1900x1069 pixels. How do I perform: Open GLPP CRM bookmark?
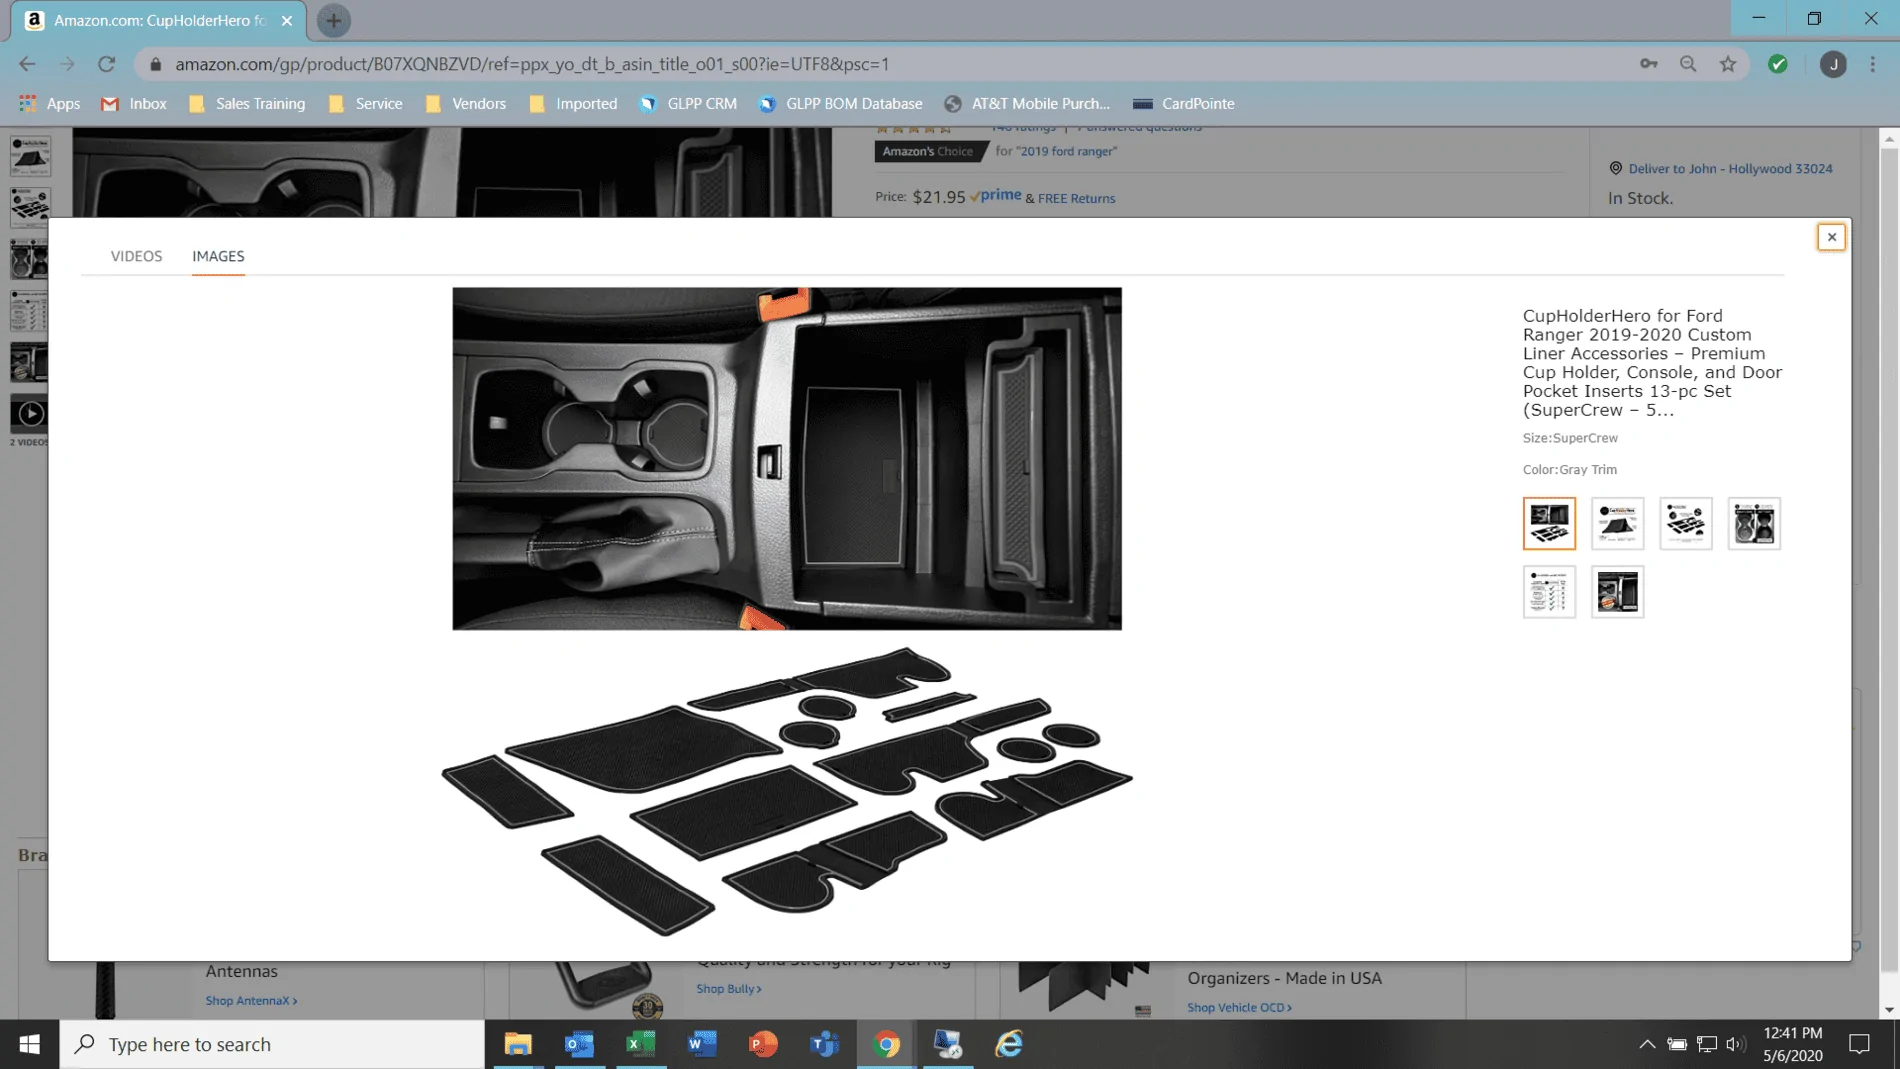(x=688, y=103)
